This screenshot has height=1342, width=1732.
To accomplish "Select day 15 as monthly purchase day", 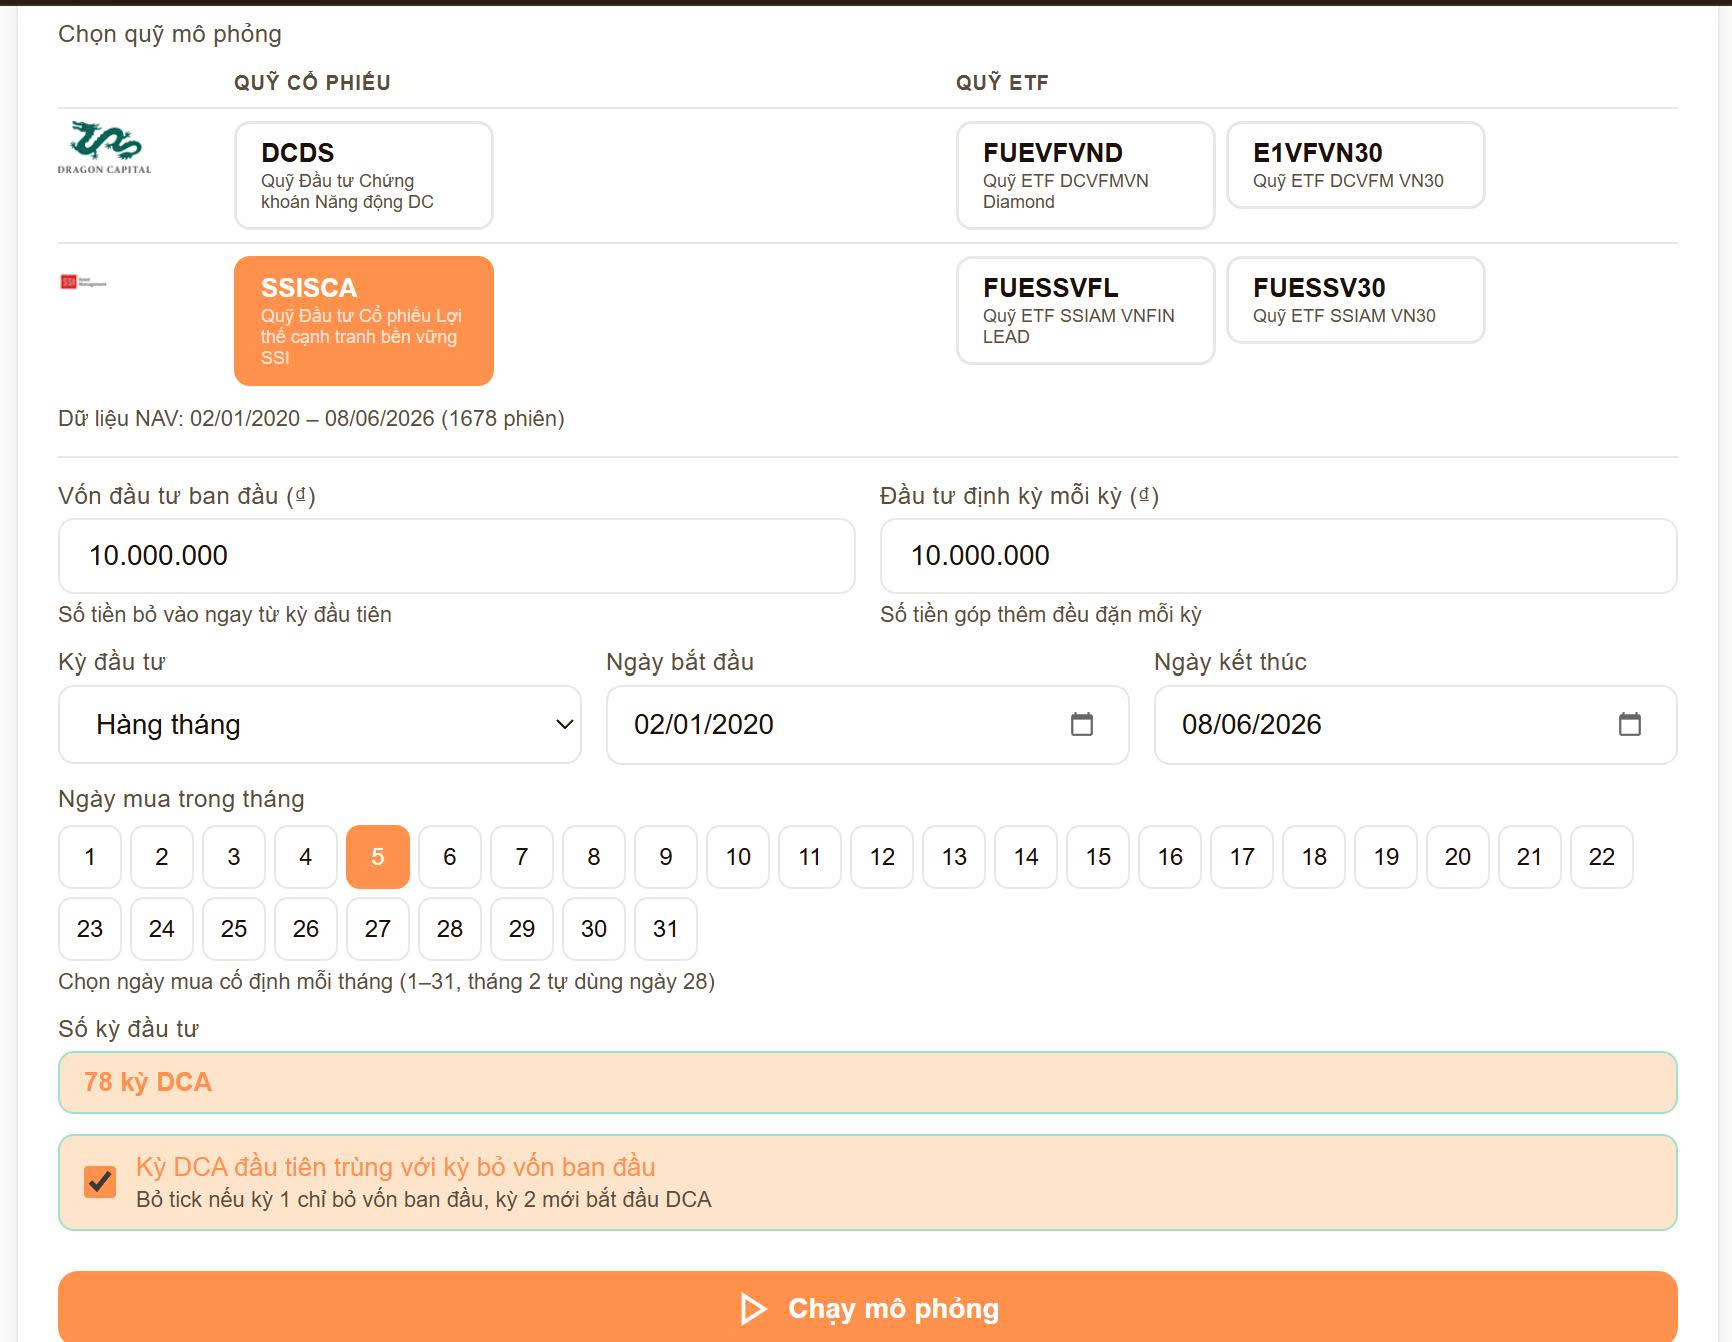I will click(1098, 857).
